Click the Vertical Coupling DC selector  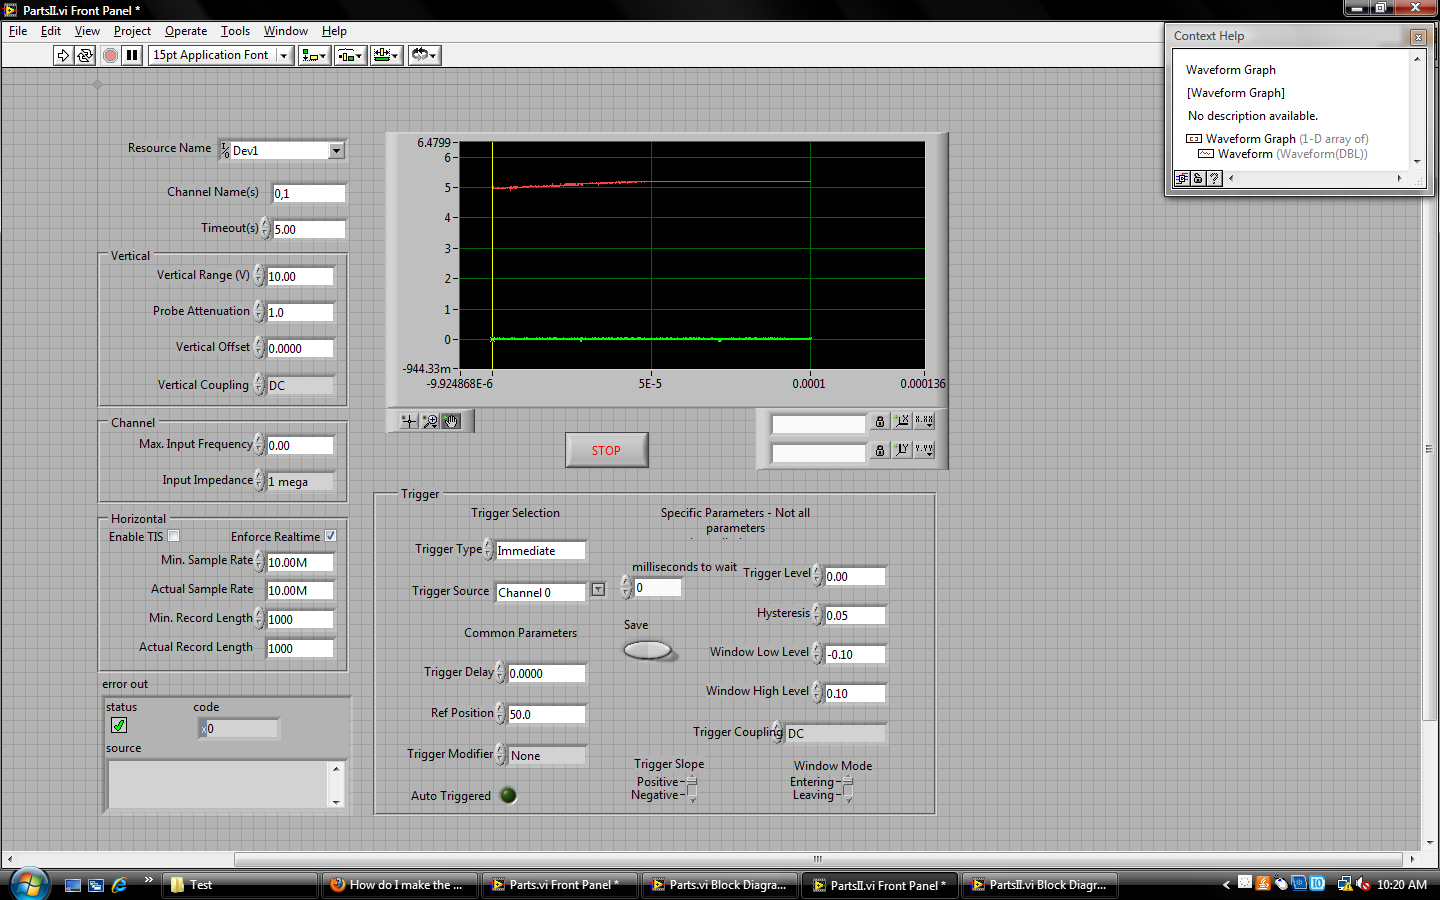point(300,385)
